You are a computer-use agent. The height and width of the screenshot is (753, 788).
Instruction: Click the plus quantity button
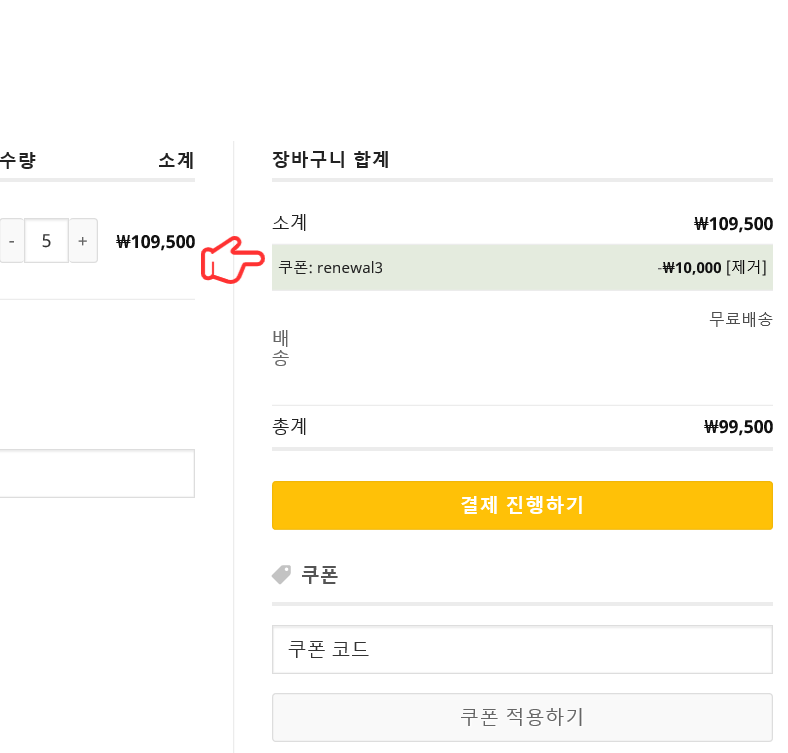(x=82, y=241)
